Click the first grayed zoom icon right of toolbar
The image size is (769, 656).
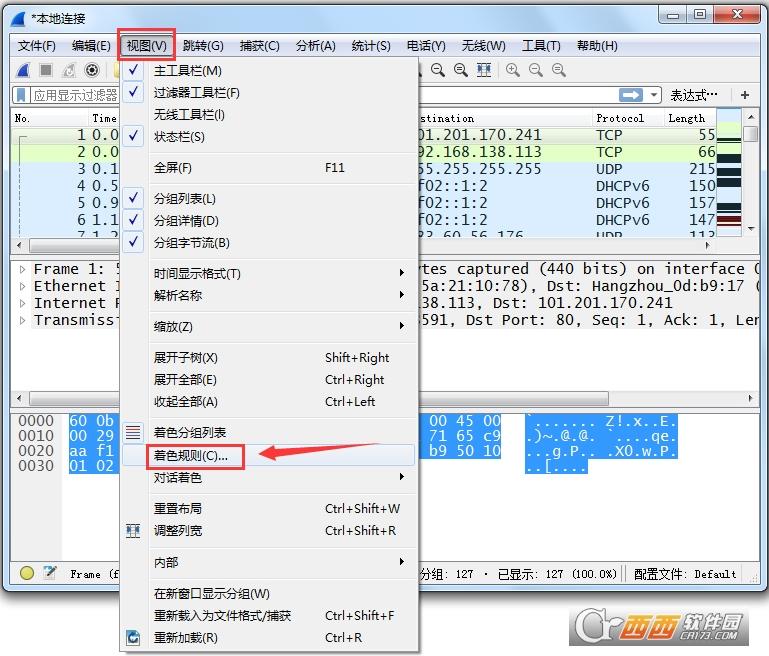[x=513, y=71]
